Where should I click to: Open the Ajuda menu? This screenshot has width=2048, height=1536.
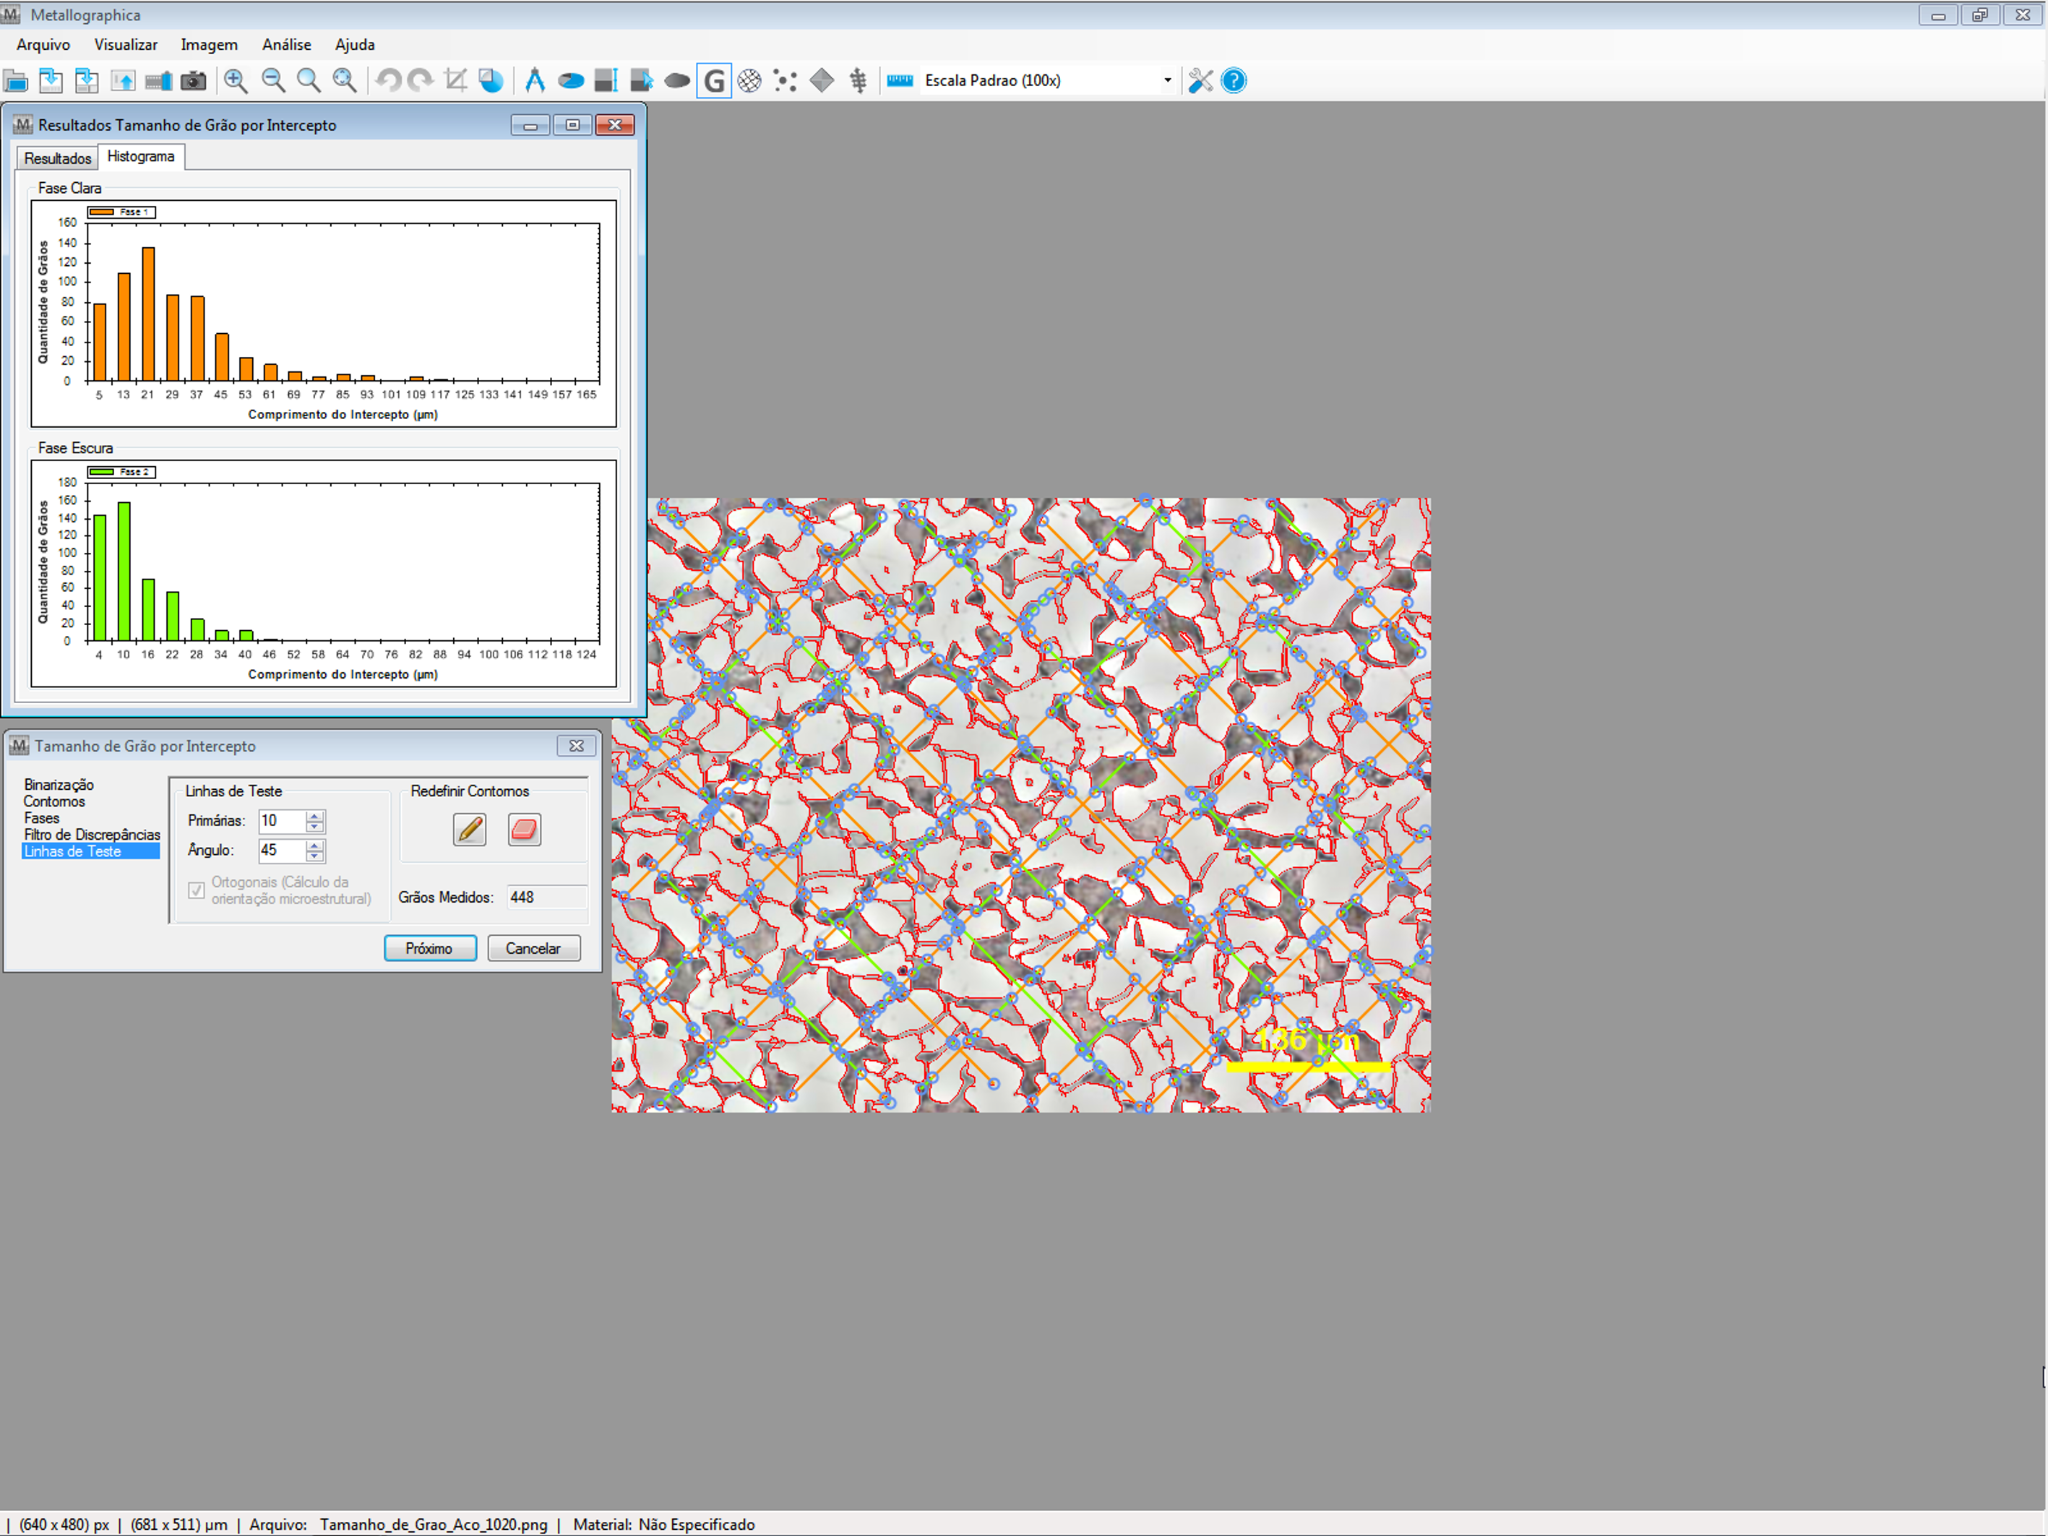coord(355,45)
